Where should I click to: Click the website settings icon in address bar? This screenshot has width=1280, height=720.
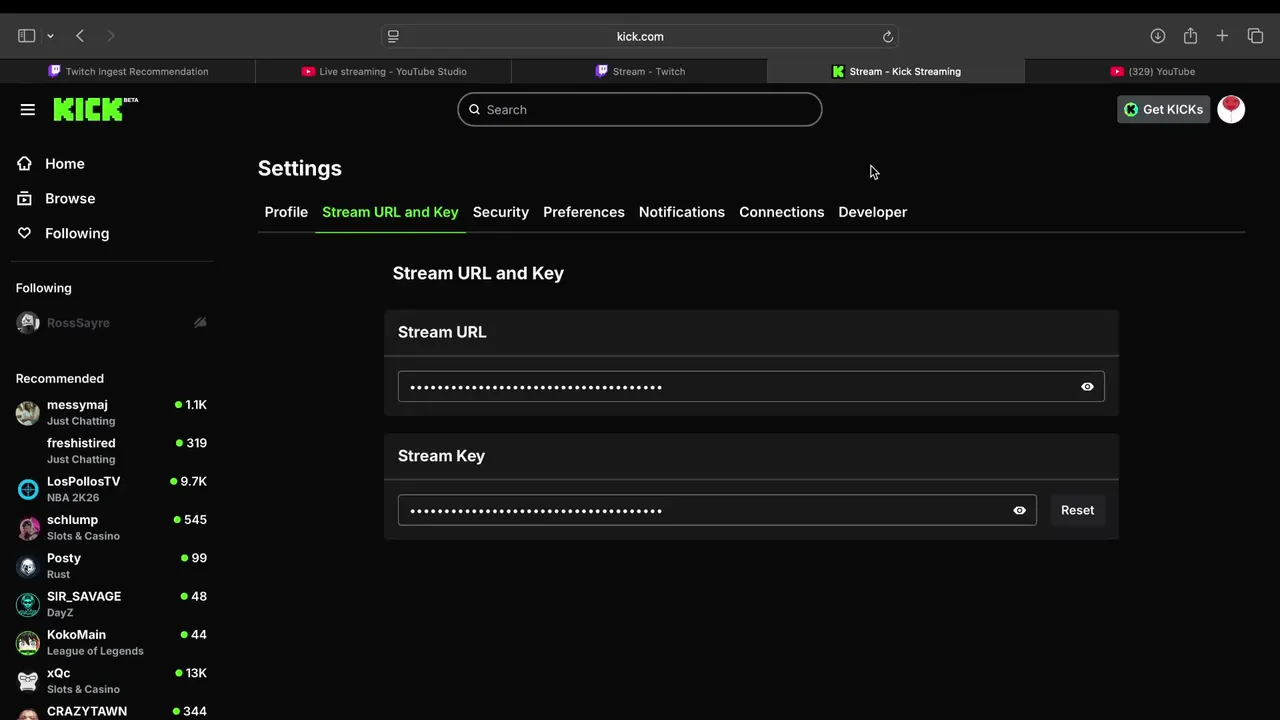coord(393,36)
